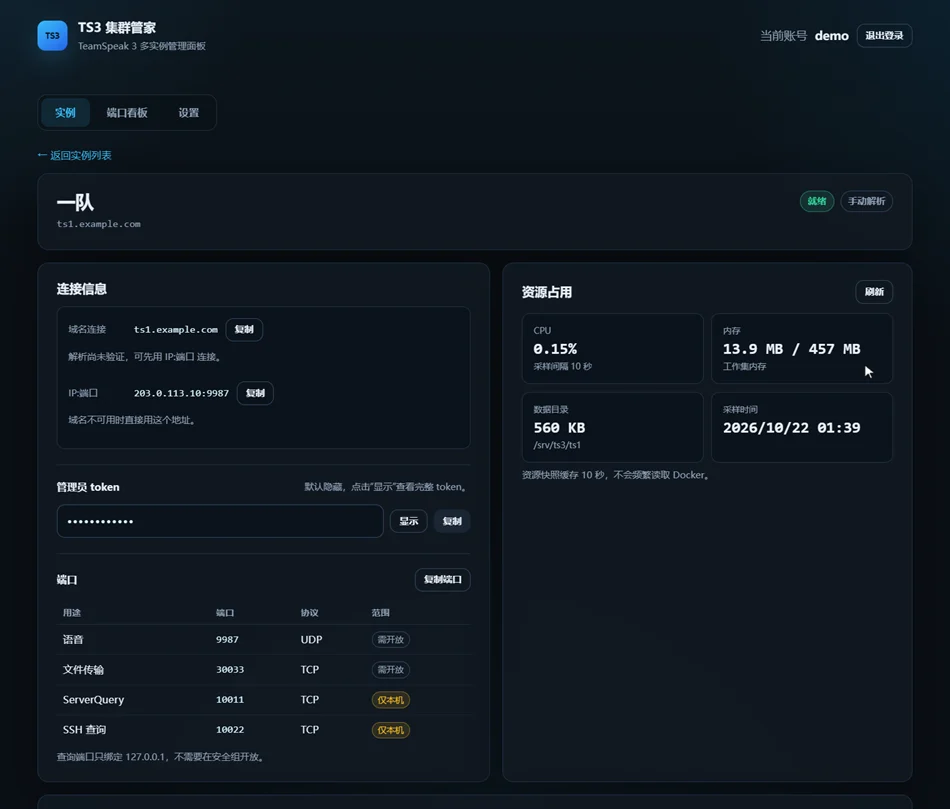Screen dimensions: 950x809
Task: Click 仅本机 badge in SSH 查询 row
Action: pos(391,730)
